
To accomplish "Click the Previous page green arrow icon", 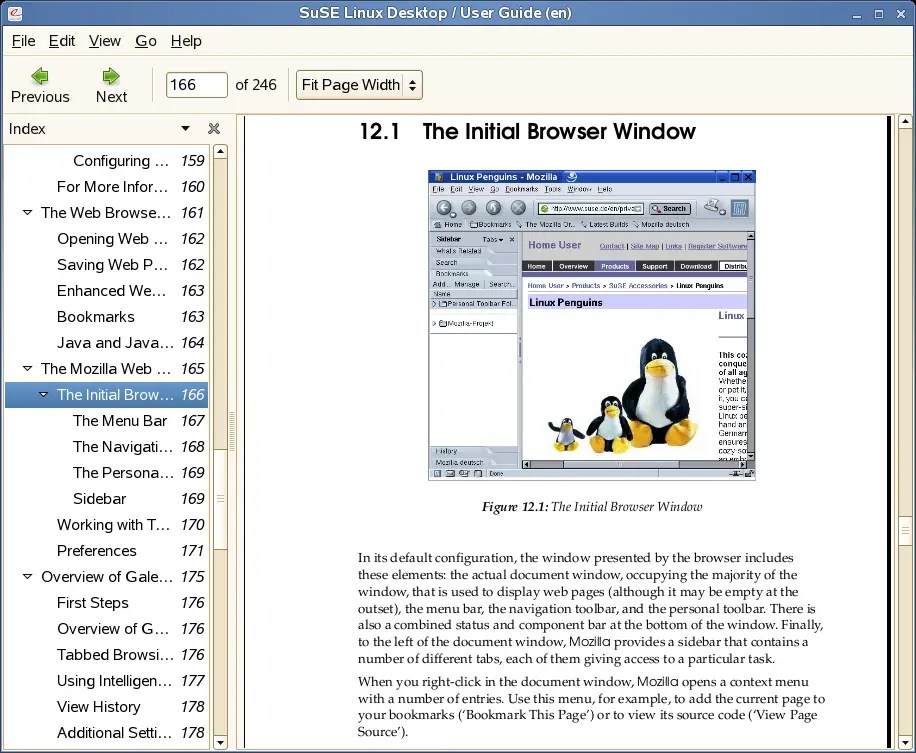I will click(x=39, y=73).
